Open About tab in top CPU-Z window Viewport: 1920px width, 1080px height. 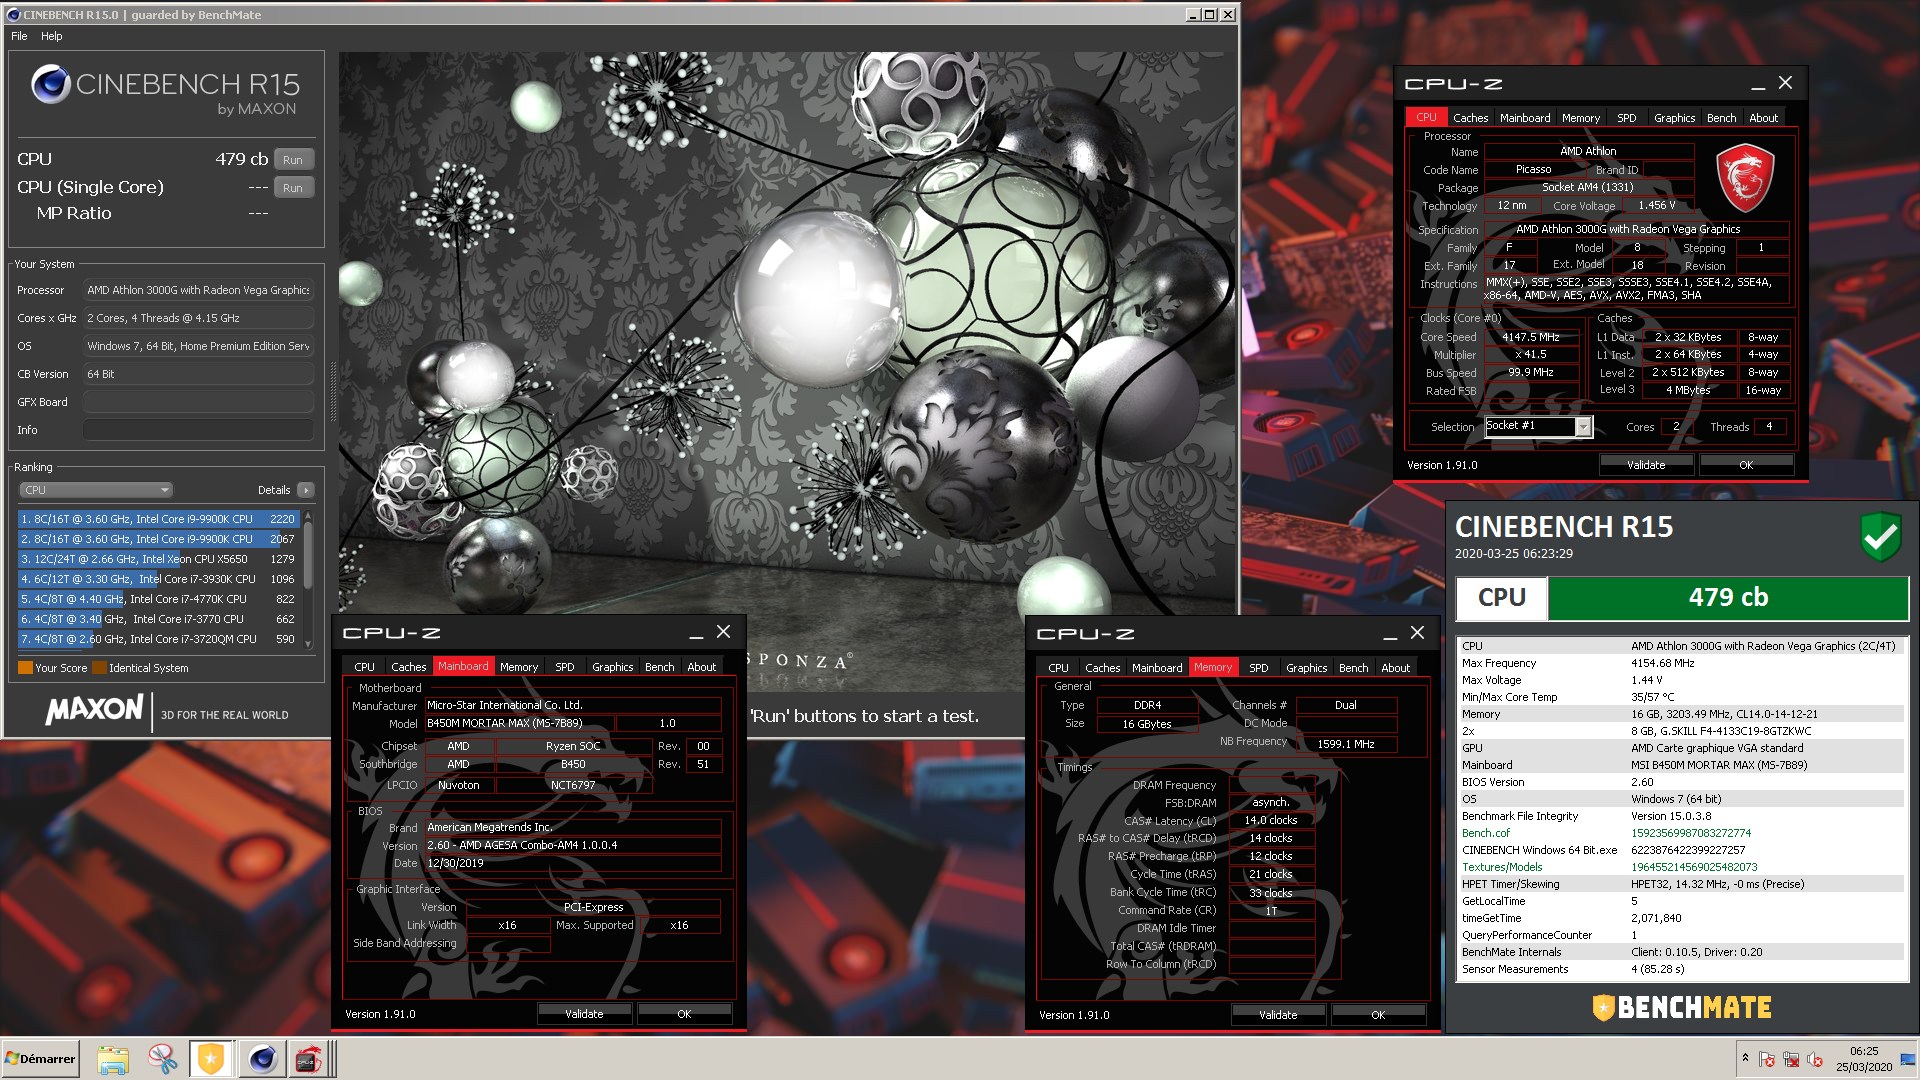point(1763,118)
